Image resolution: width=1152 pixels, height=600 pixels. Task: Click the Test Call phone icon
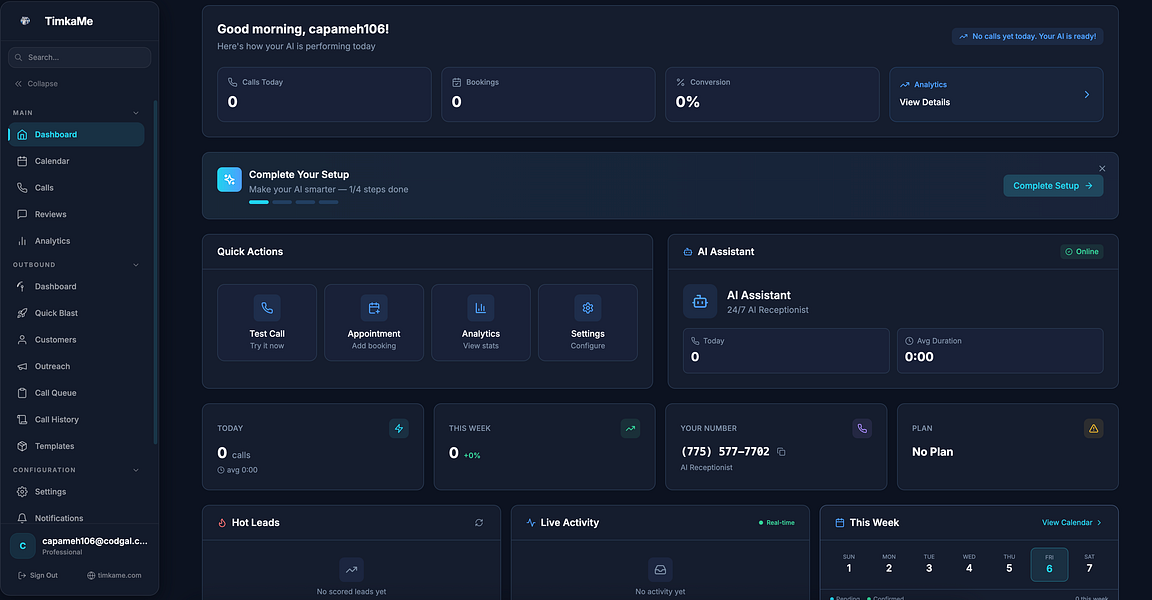click(x=267, y=308)
